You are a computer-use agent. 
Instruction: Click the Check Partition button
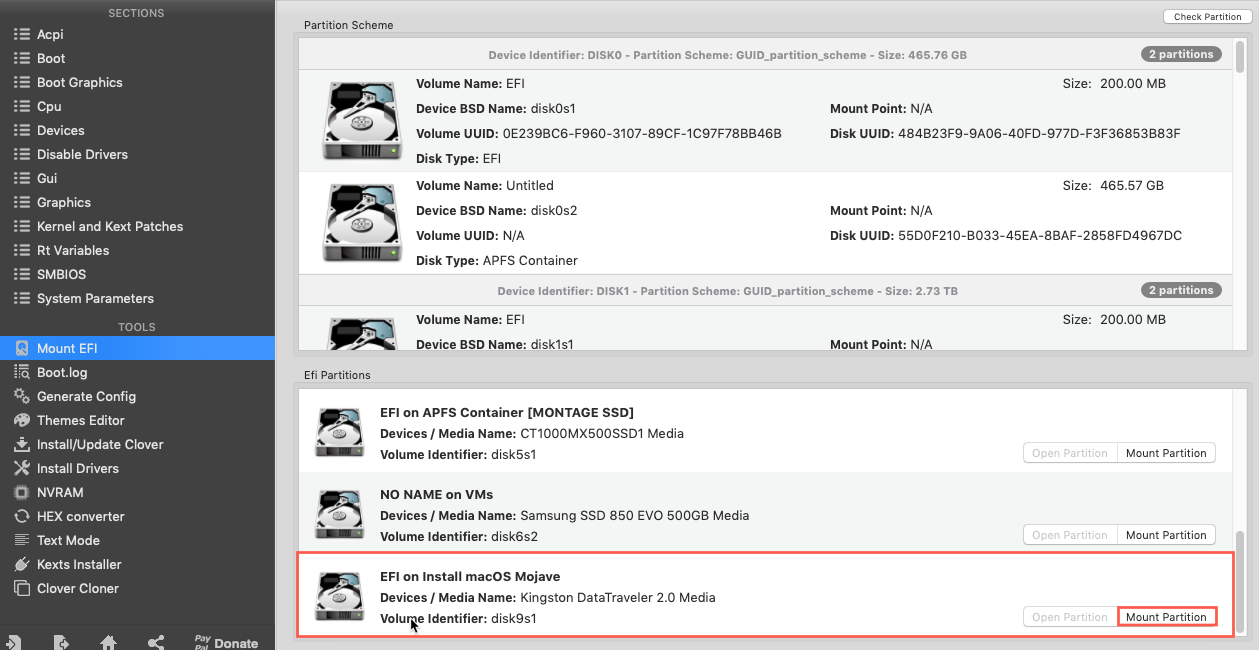1207,17
